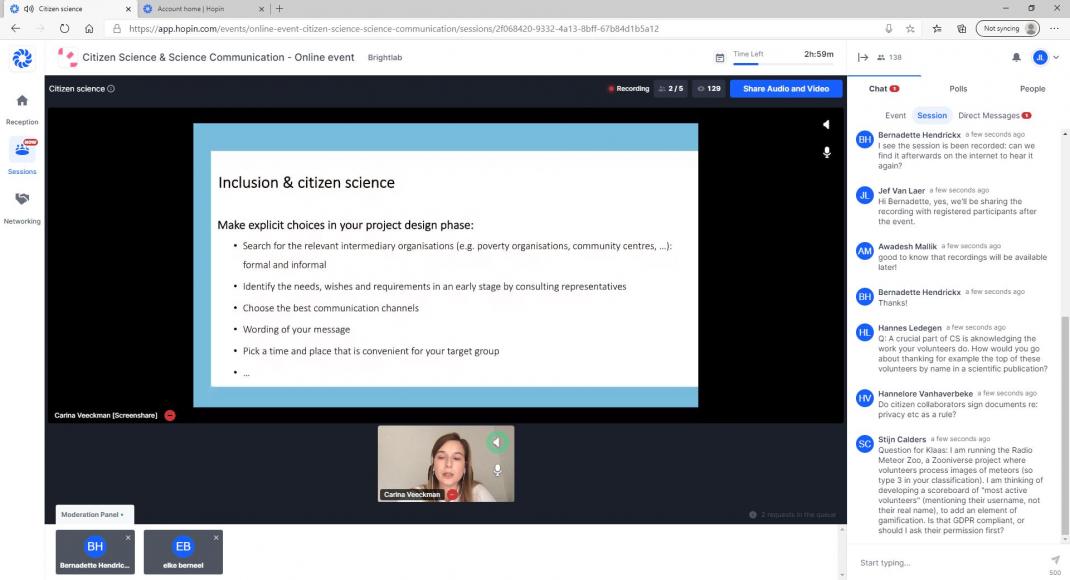Click the chat panel scrollbar
This screenshot has height=580, width=1070.
click(x=1065, y=426)
